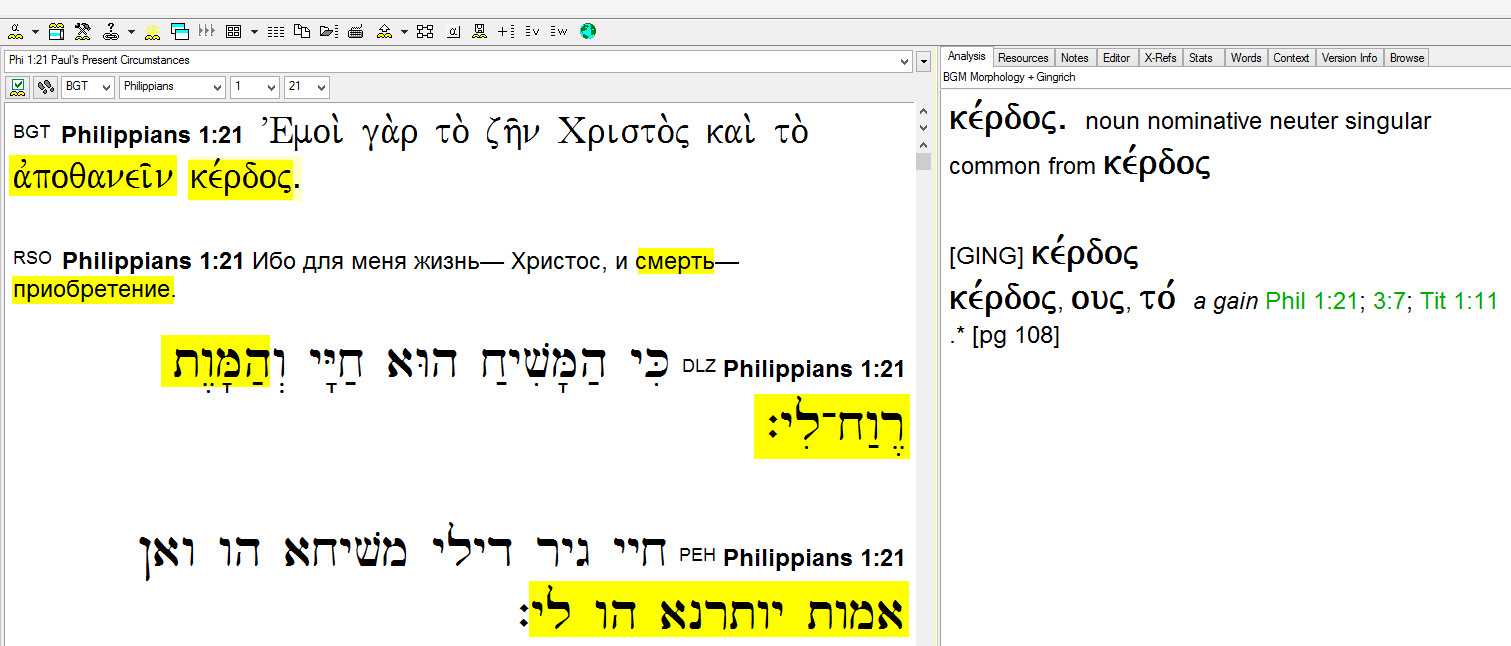Click the glowing sunburst toolbar icon
This screenshot has width=1511, height=646.
pos(152,31)
